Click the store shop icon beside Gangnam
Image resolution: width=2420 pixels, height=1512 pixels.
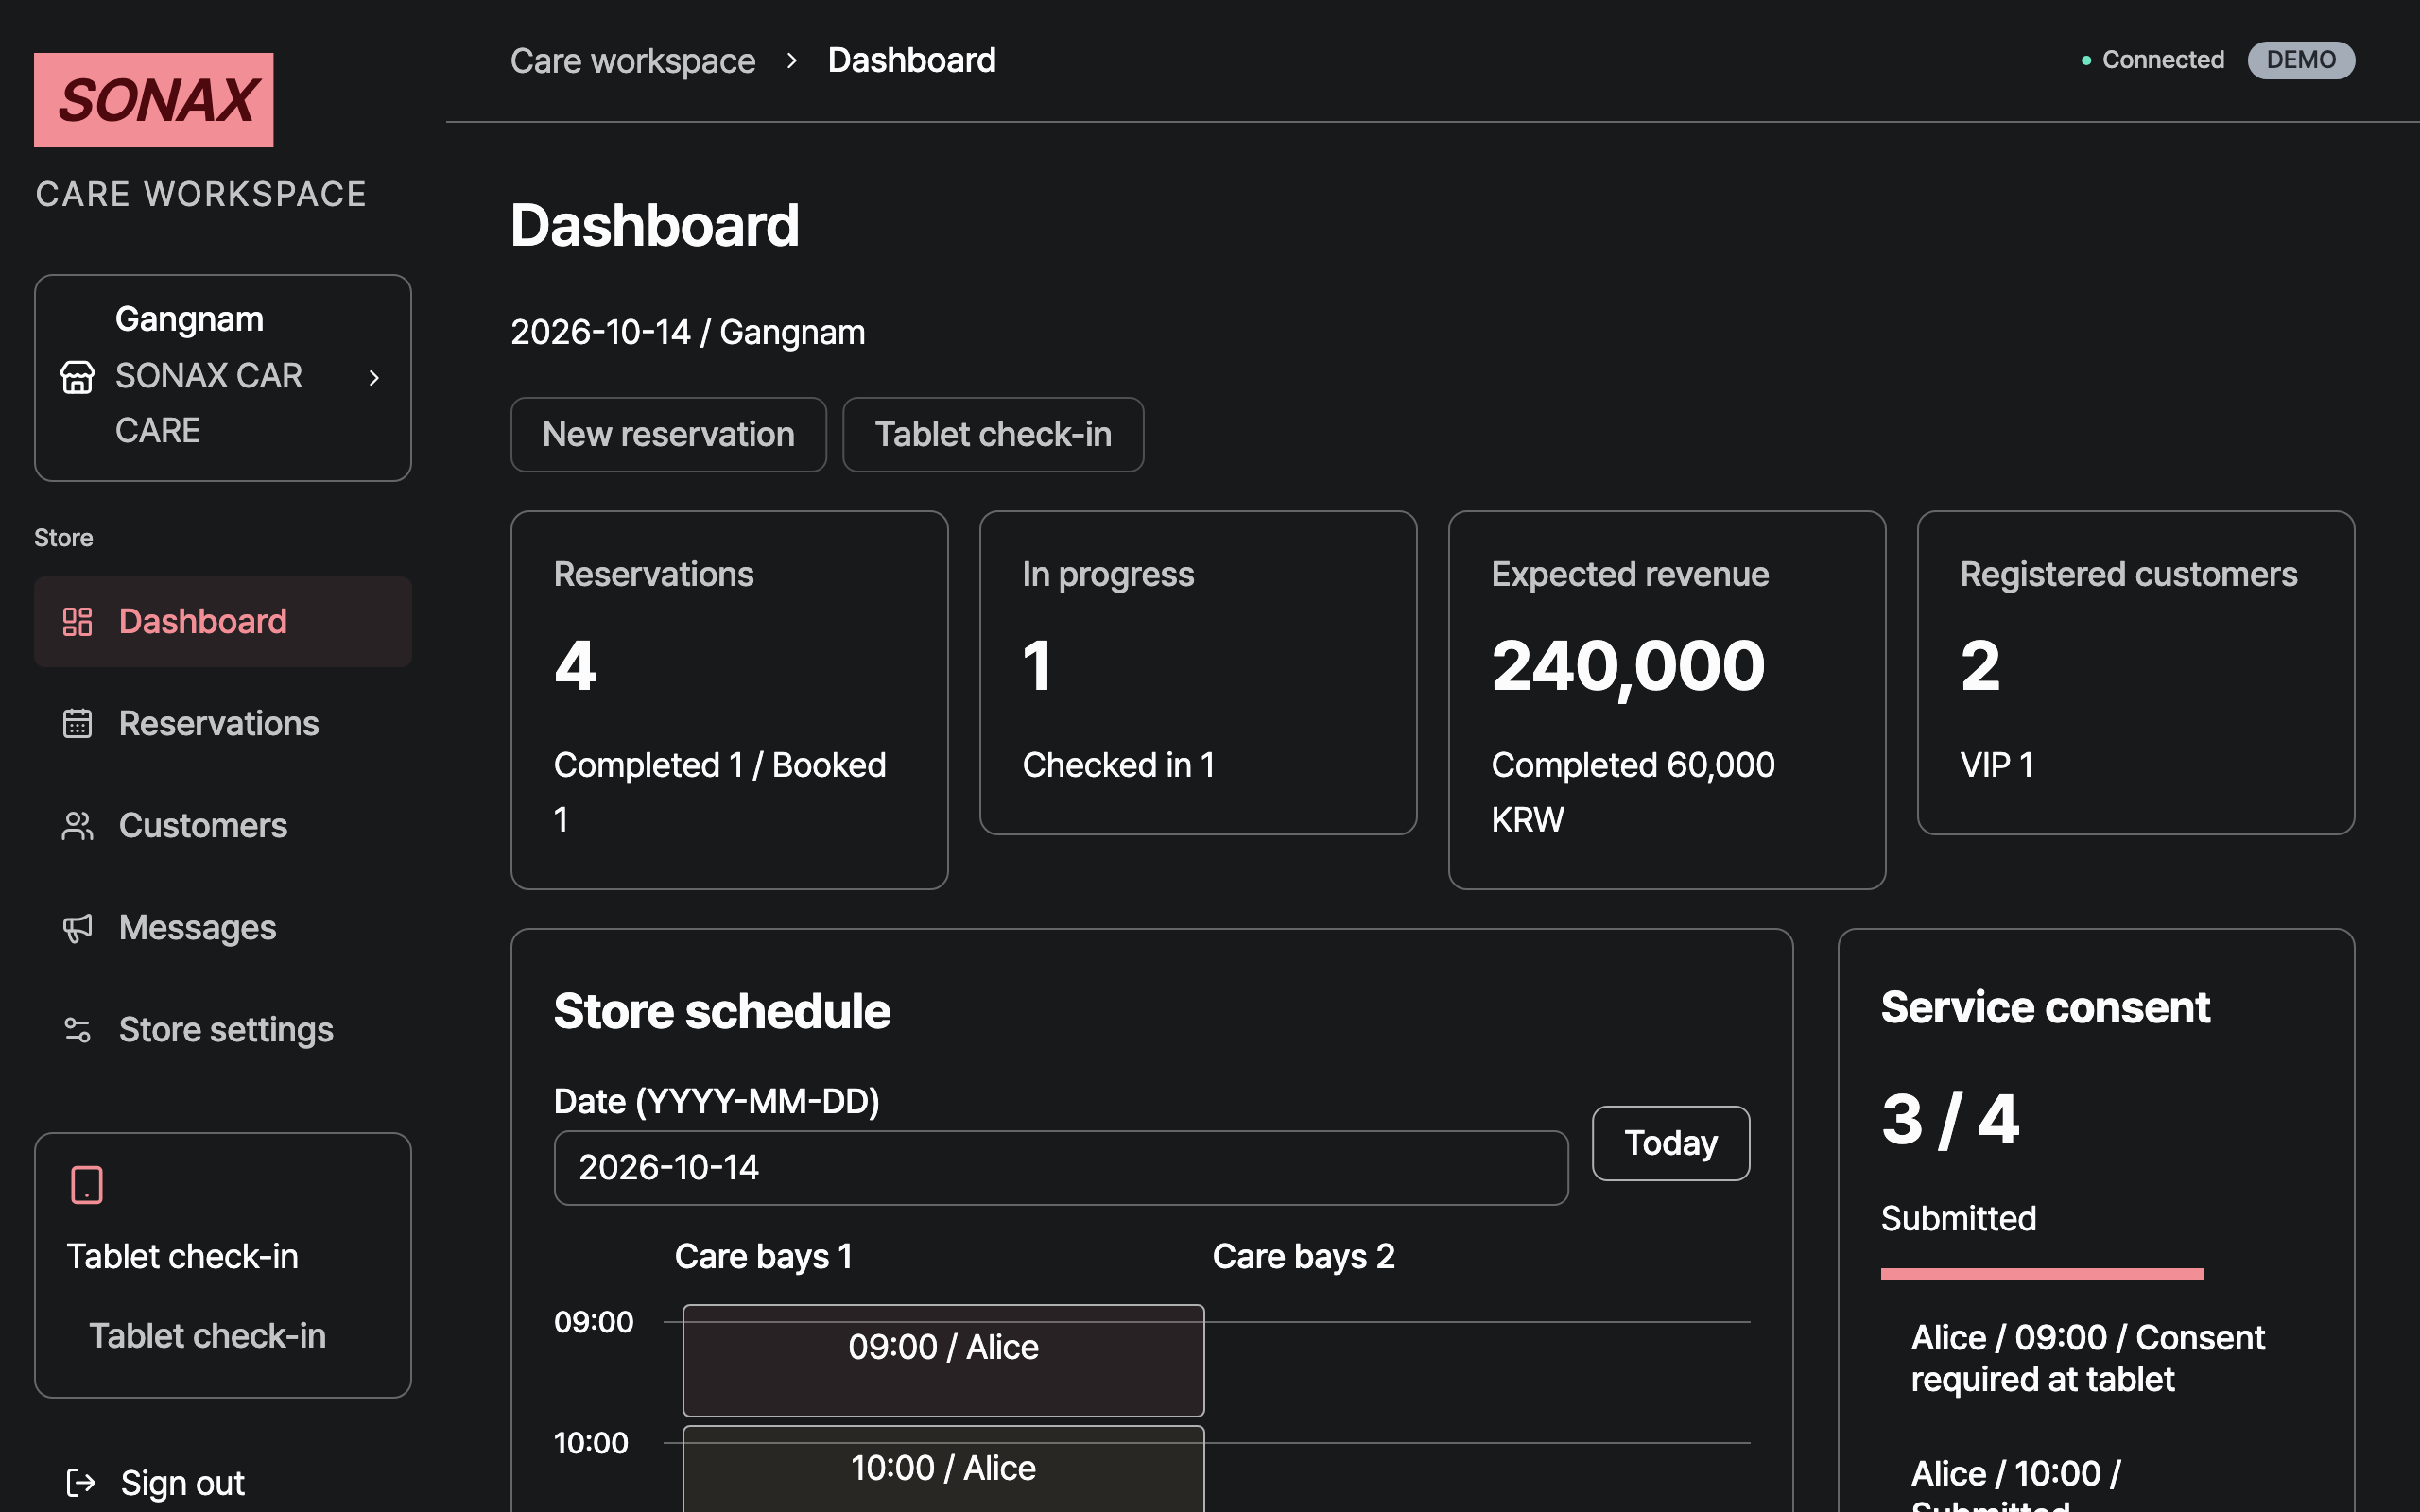point(77,377)
